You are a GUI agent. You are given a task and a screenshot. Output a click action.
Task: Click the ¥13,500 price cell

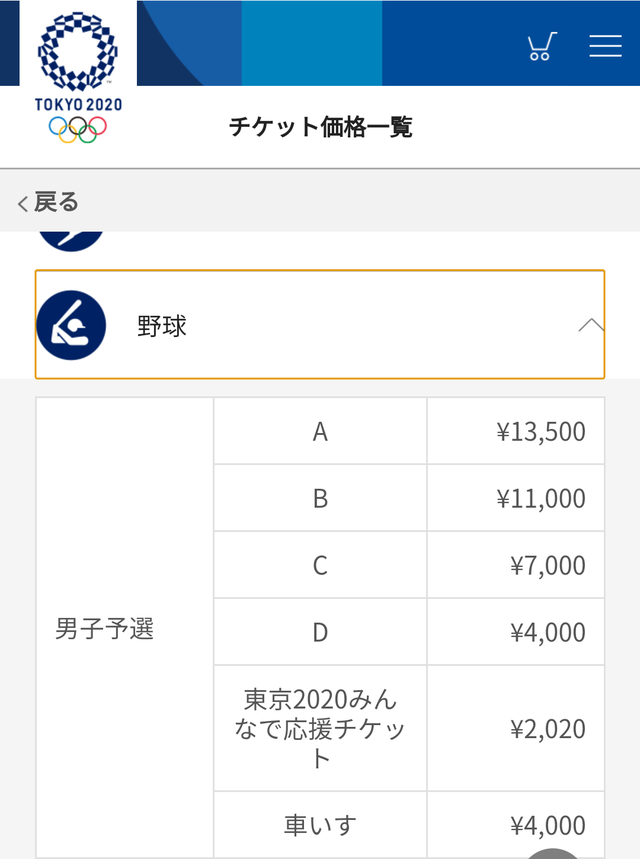[x=516, y=431]
